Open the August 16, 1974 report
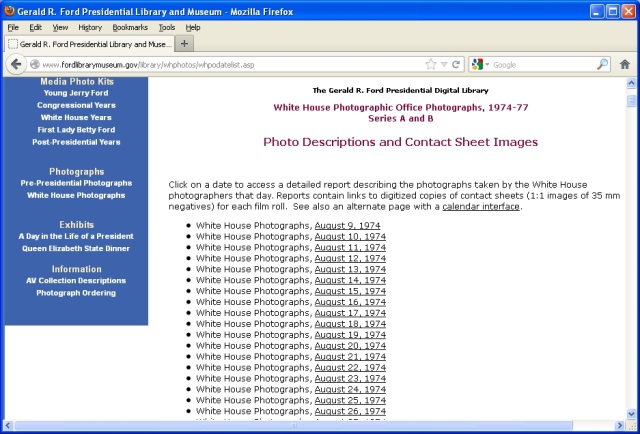This screenshot has width=640, height=434. tap(350, 302)
